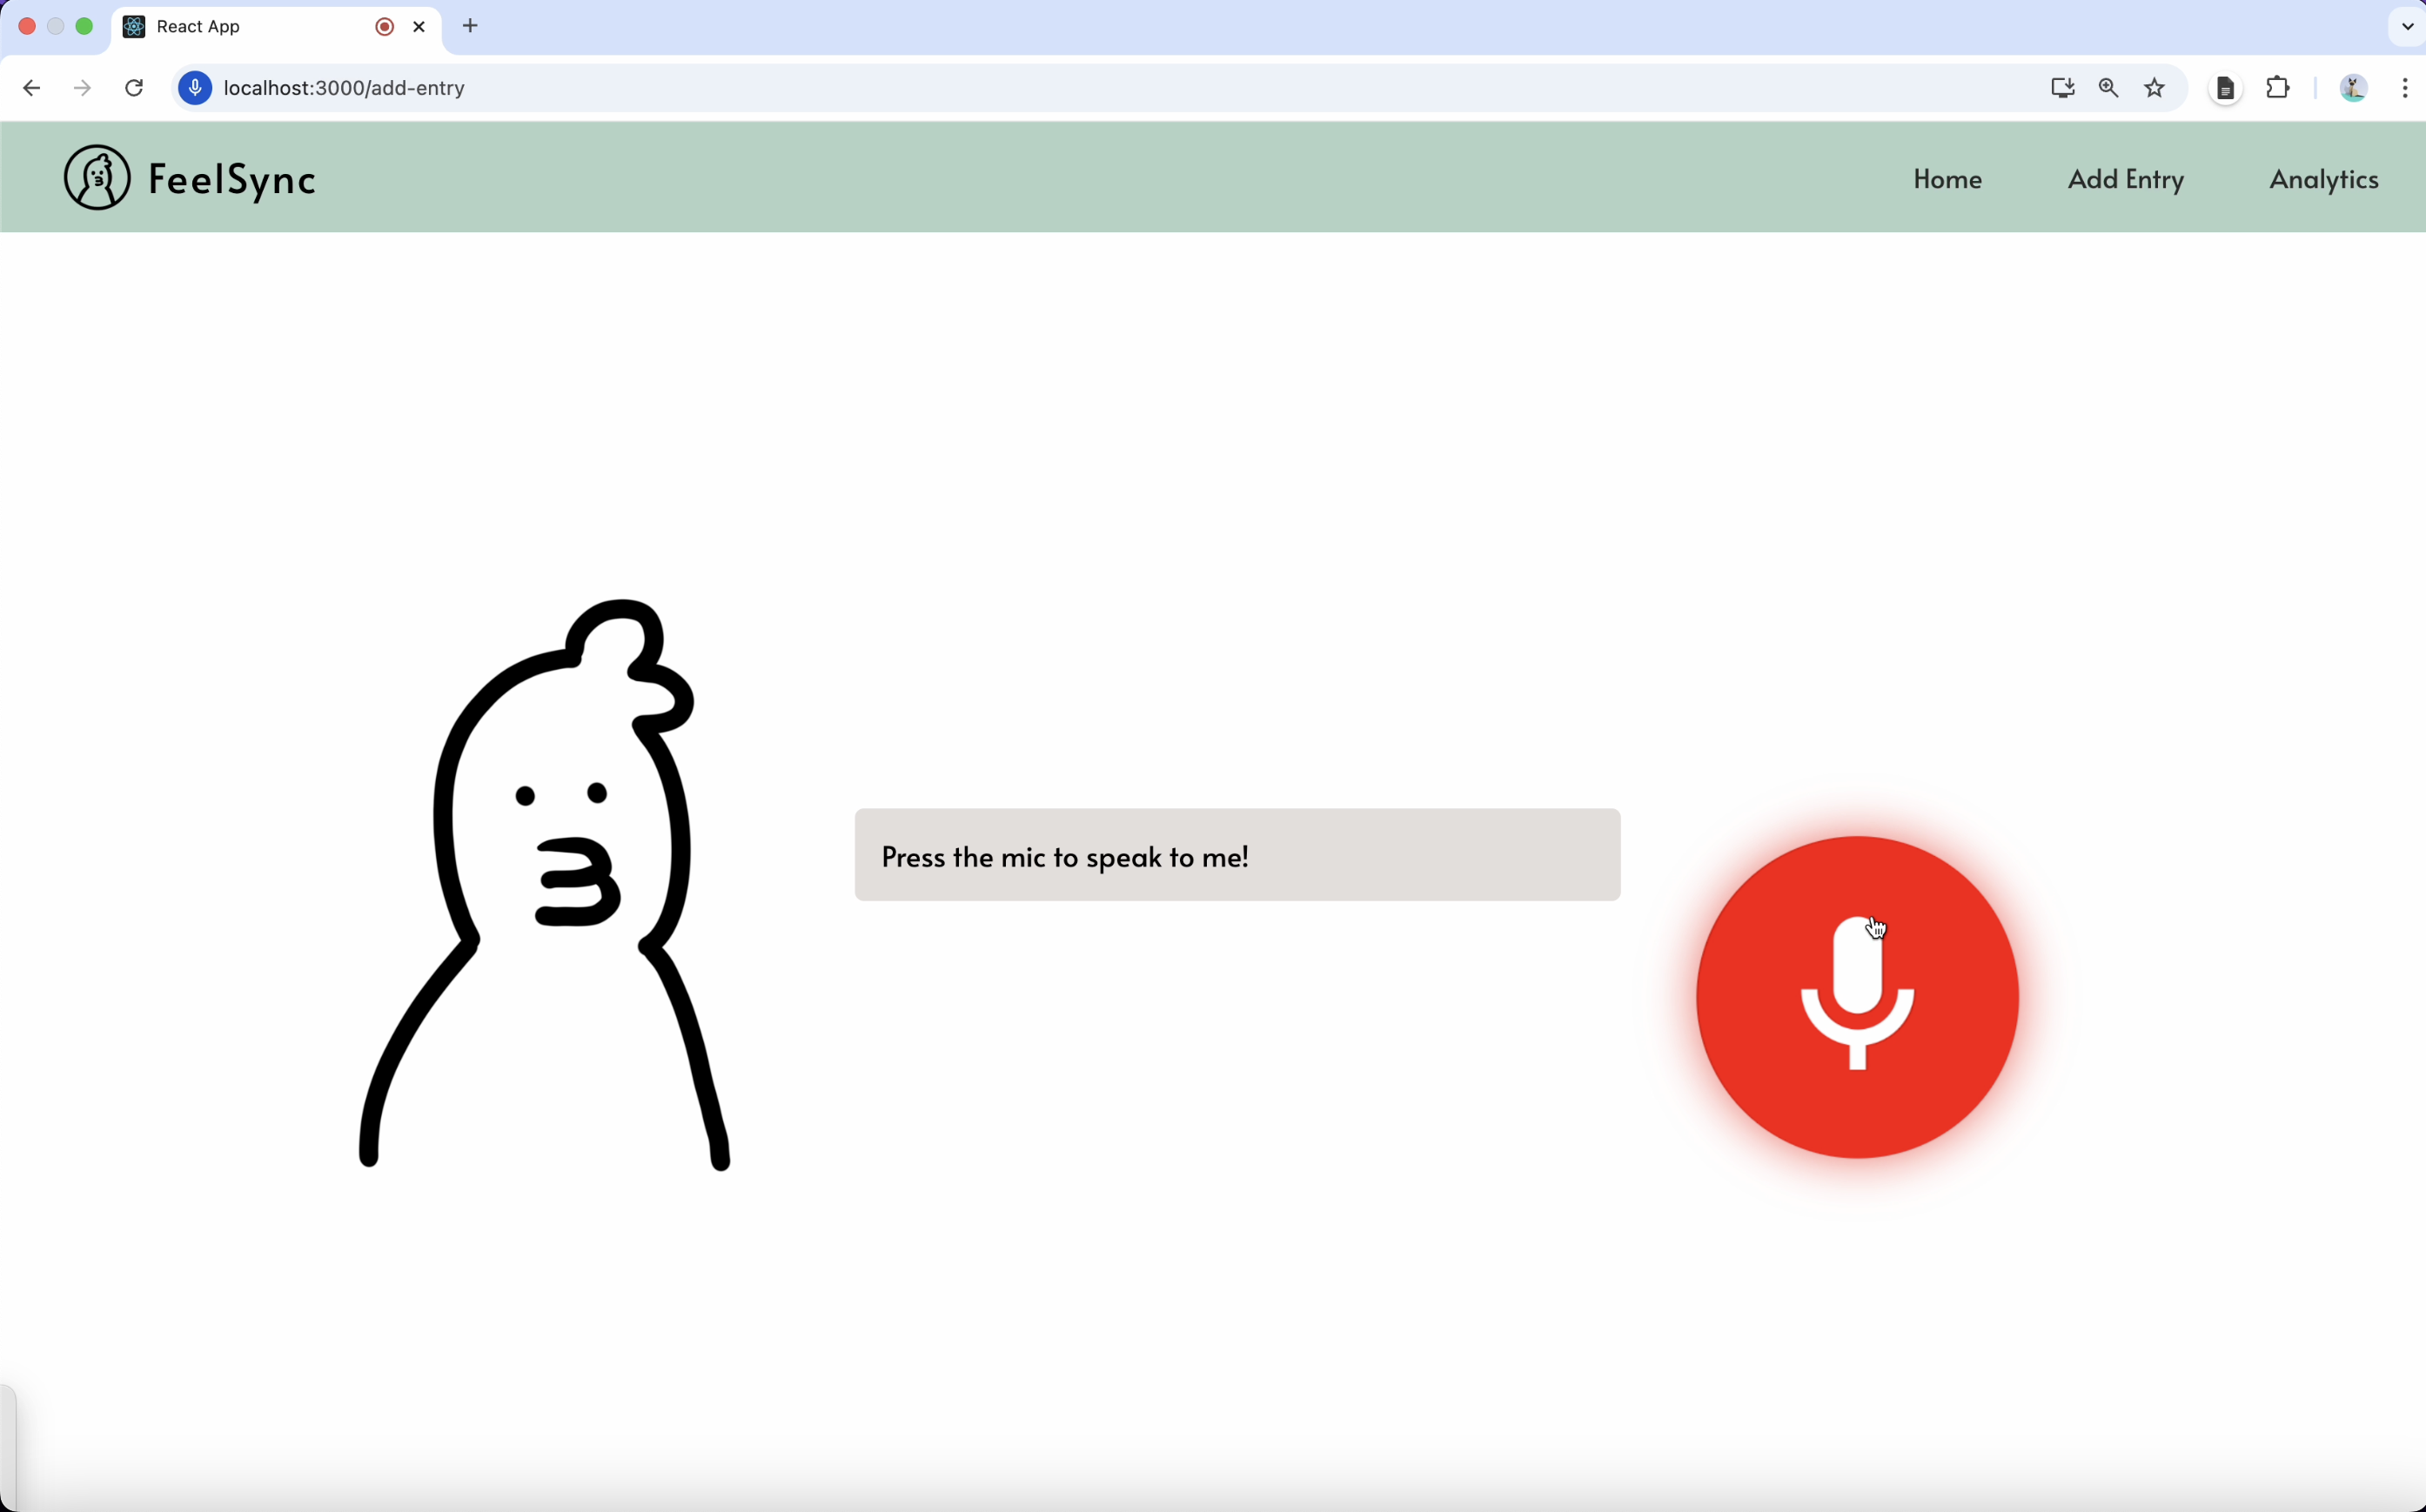The height and width of the screenshot is (1512, 2426).
Task: Navigate to Home in the navbar
Action: click(1947, 179)
